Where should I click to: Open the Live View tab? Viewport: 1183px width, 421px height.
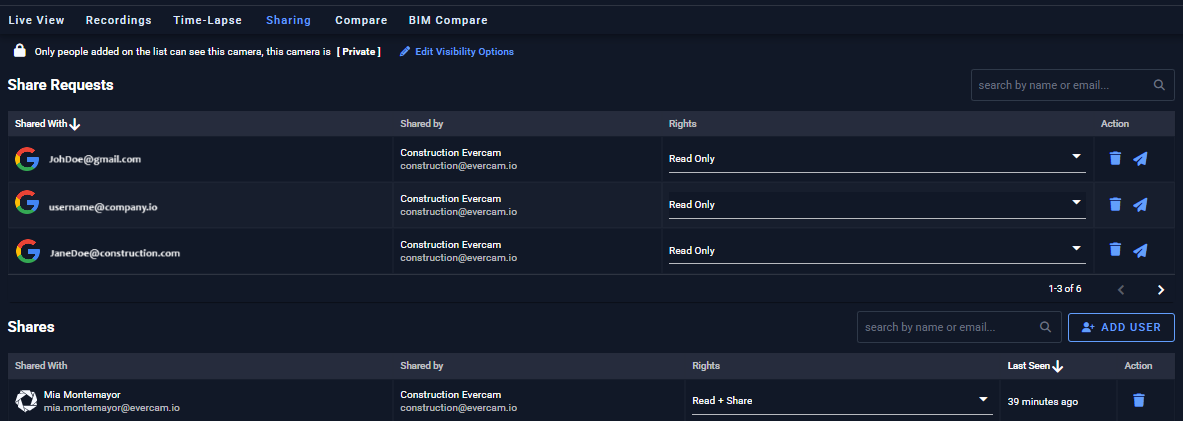[36, 20]
